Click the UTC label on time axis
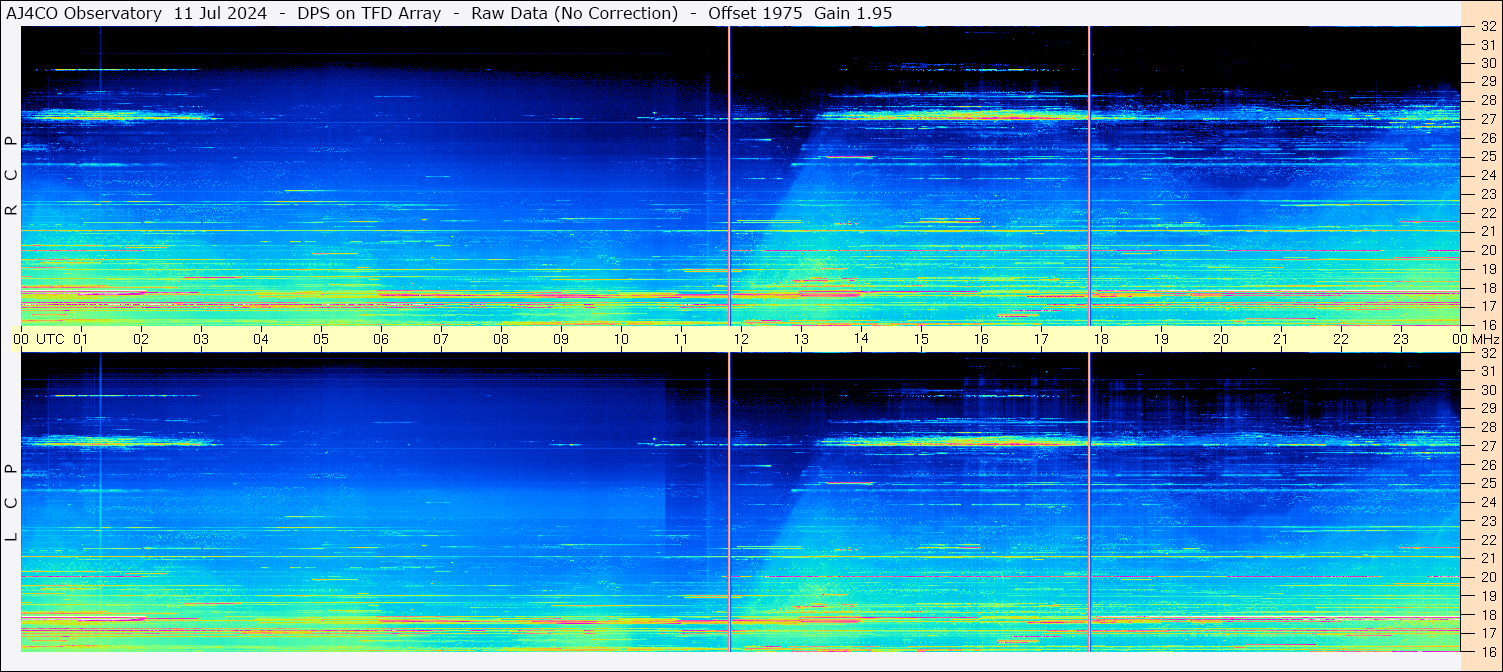 [51, 339]
